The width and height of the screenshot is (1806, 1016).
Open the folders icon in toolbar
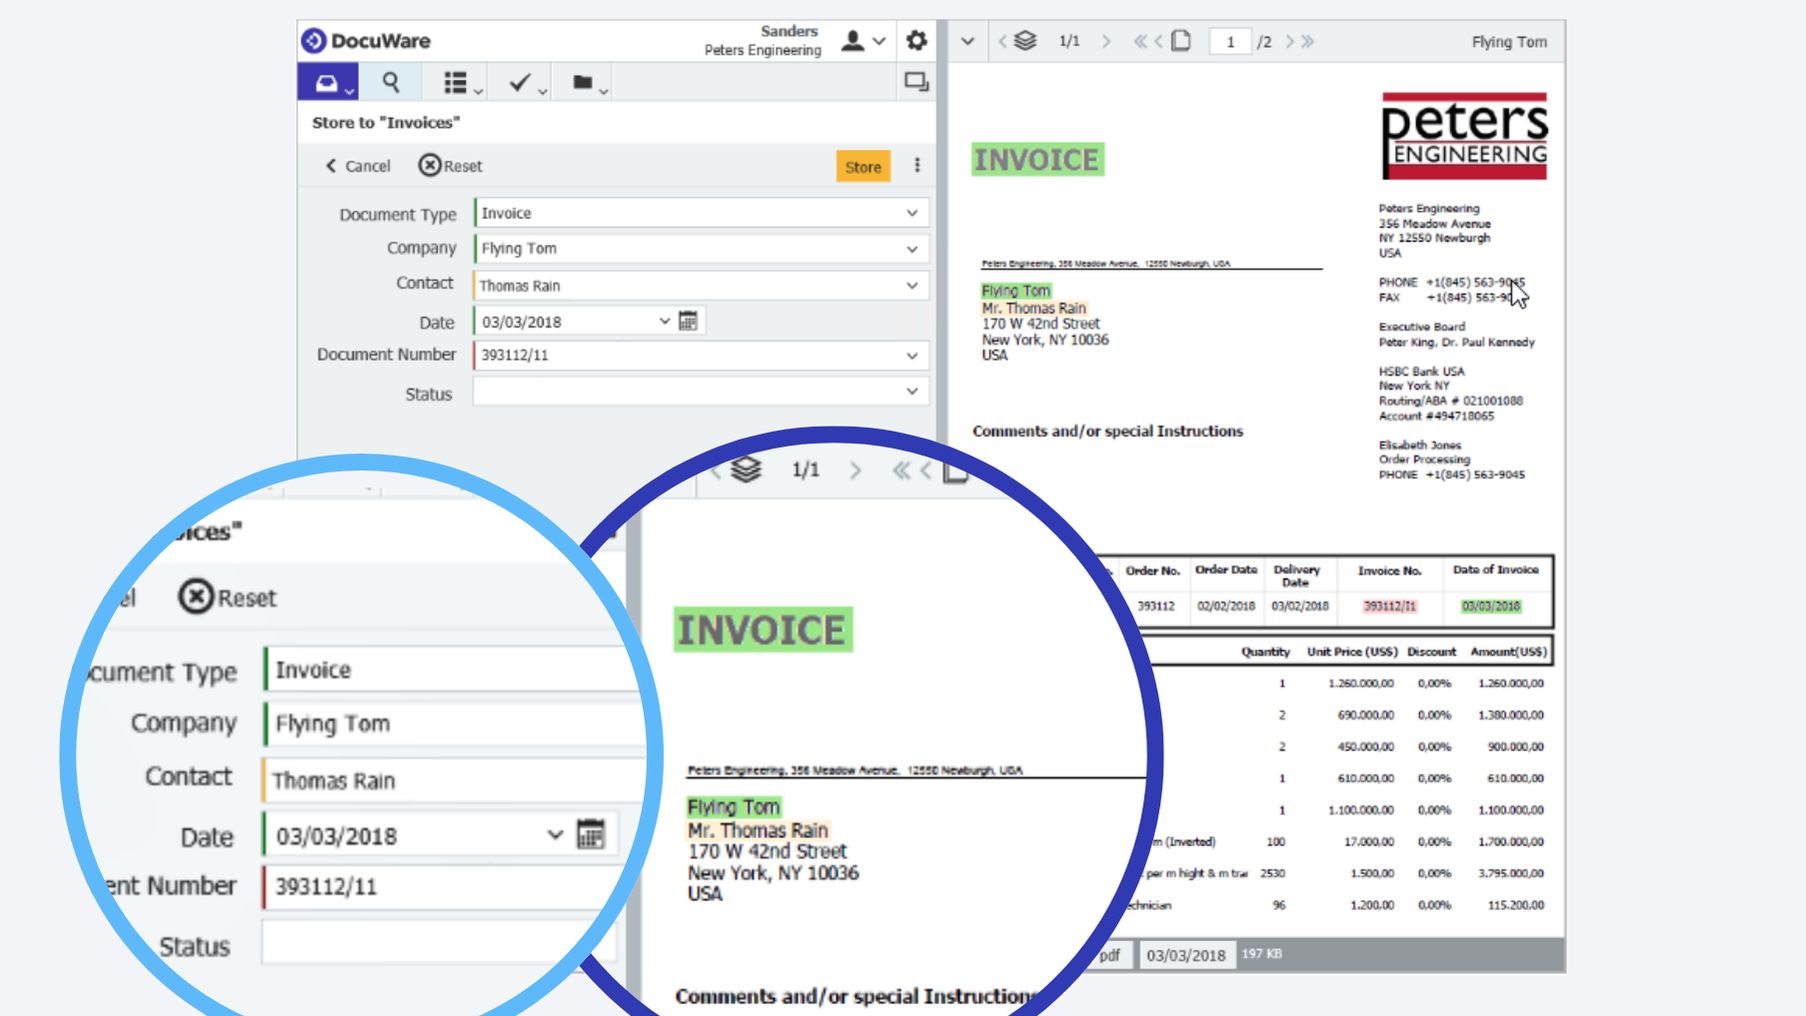[x=583, y=83]
